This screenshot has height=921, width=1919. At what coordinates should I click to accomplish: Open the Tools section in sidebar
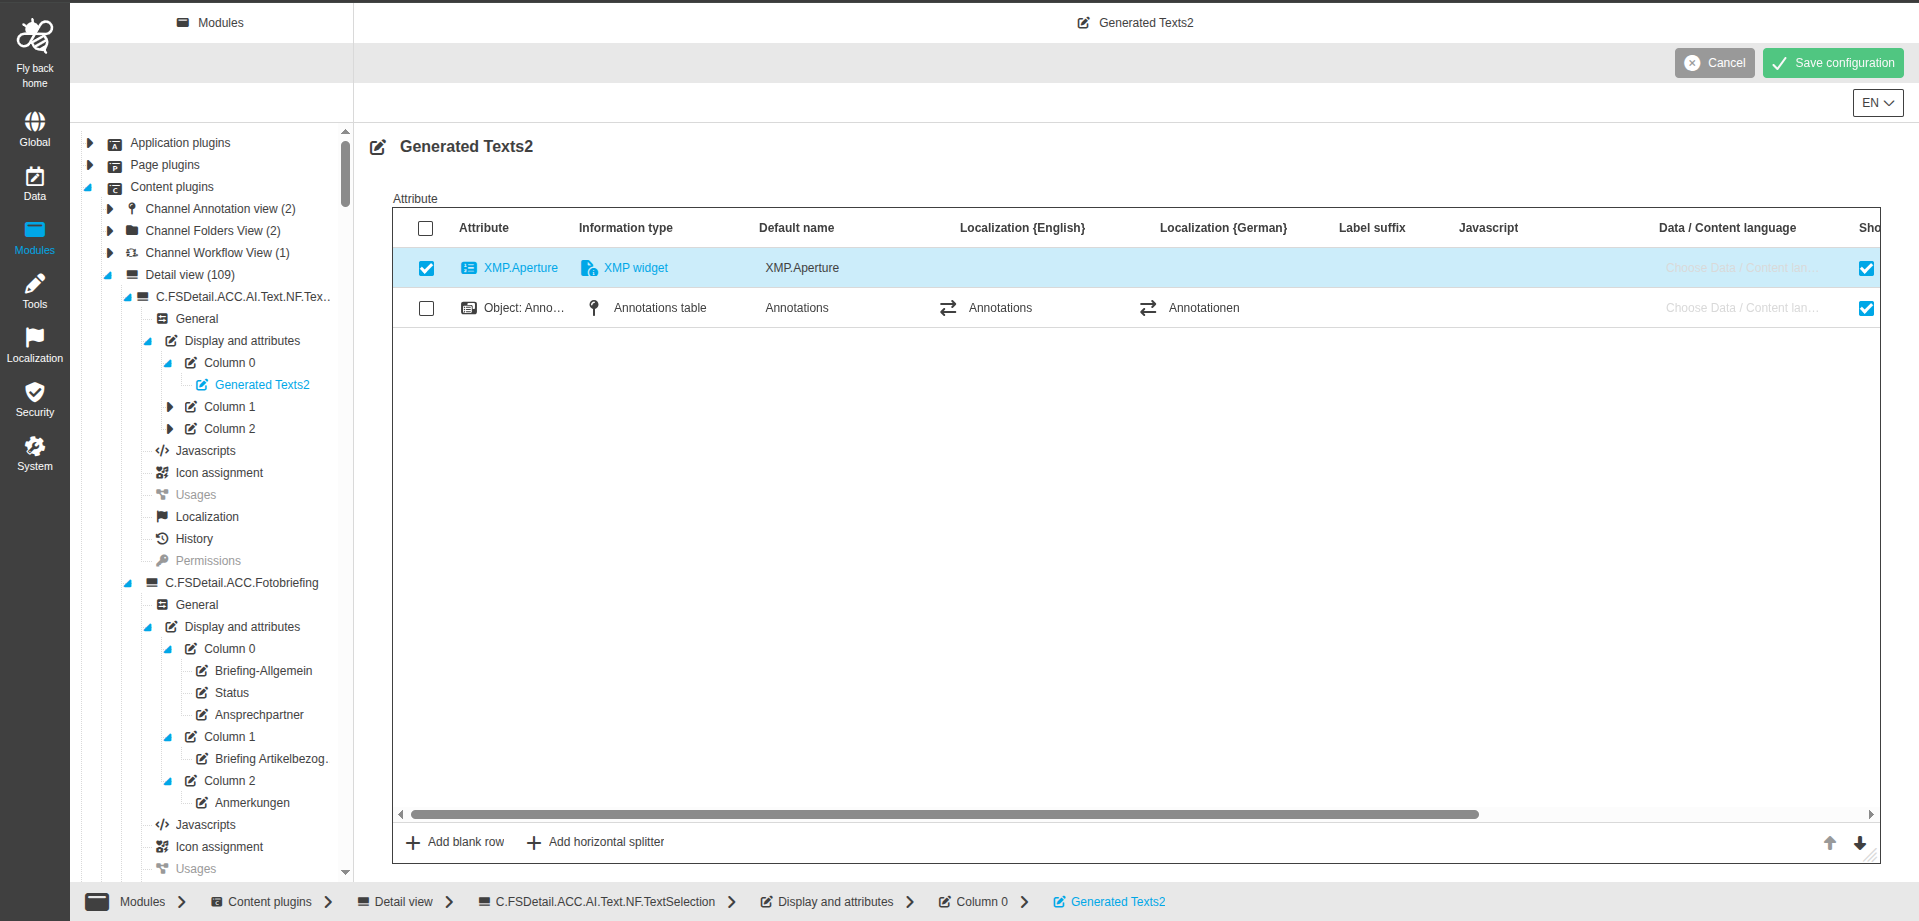coord(34,292)
